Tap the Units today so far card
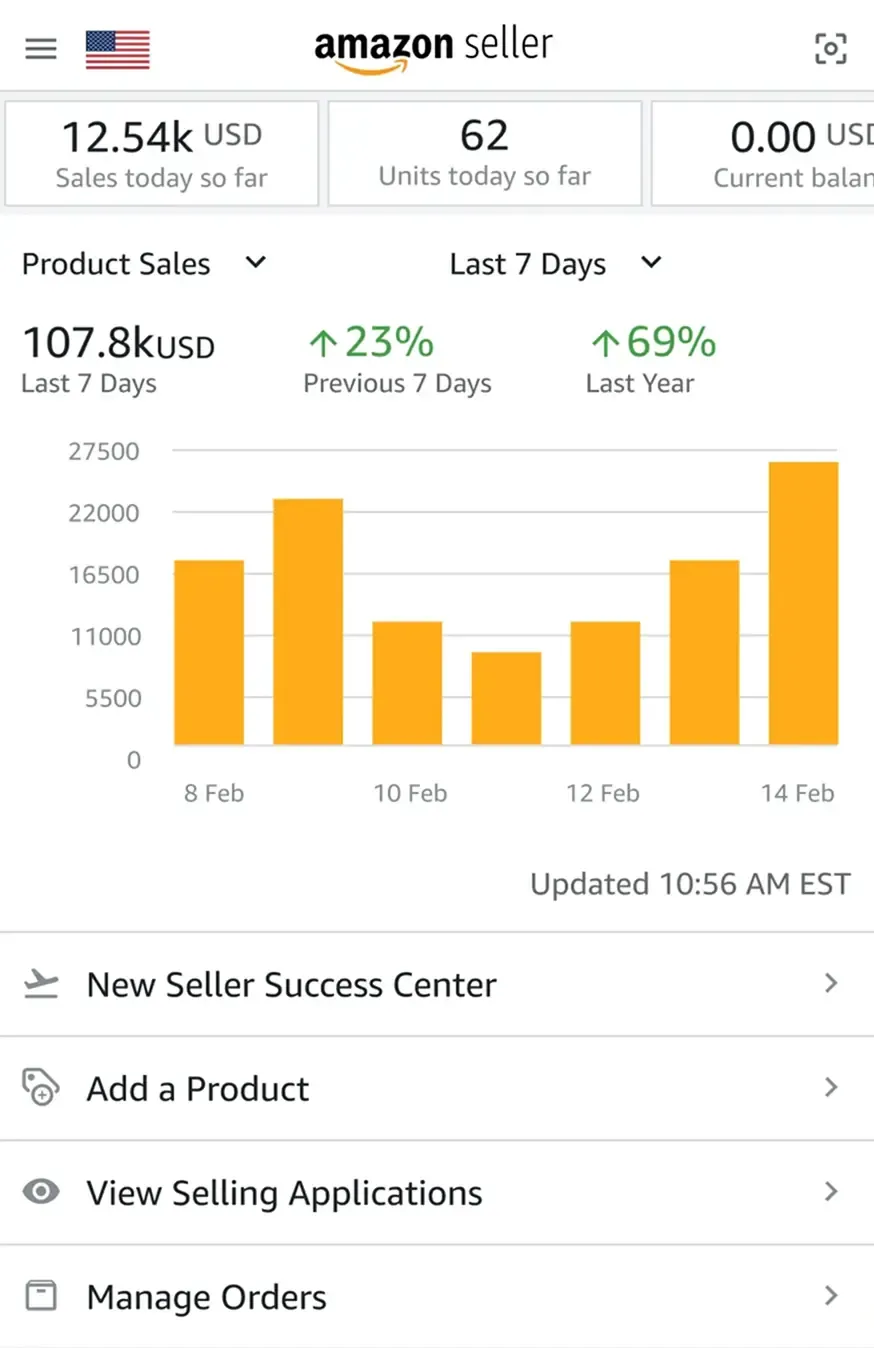This screenshot has height=1348, width=874. coord(485,153)
